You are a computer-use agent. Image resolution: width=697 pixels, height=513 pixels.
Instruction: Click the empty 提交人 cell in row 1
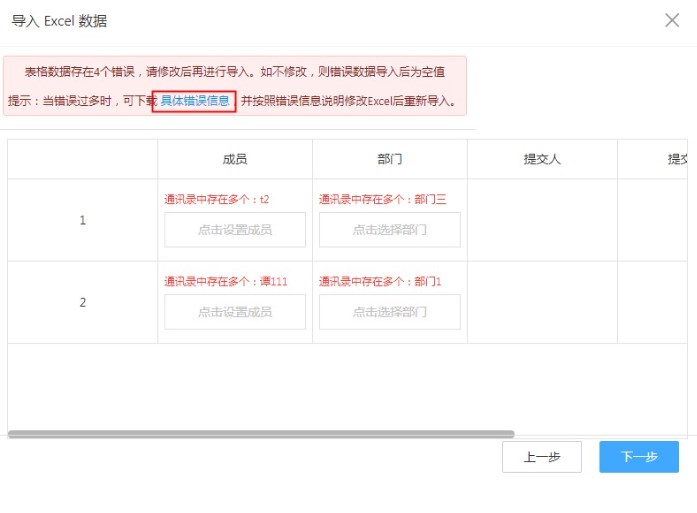click(x=542, y=220)
